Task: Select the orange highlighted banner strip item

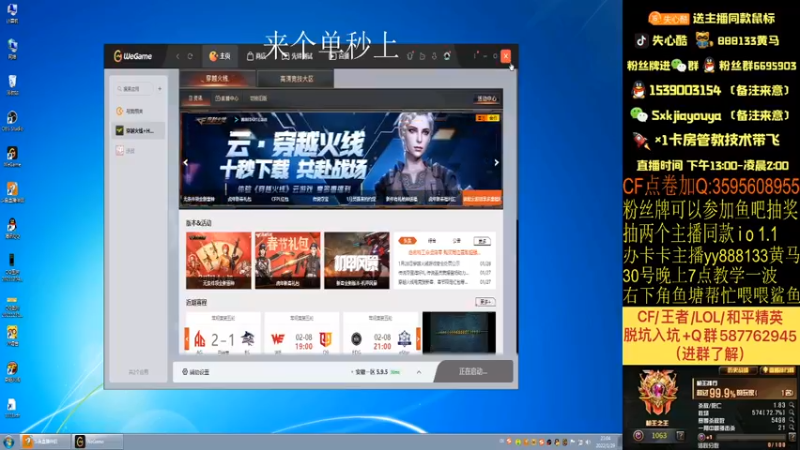Action: point(482,199)
